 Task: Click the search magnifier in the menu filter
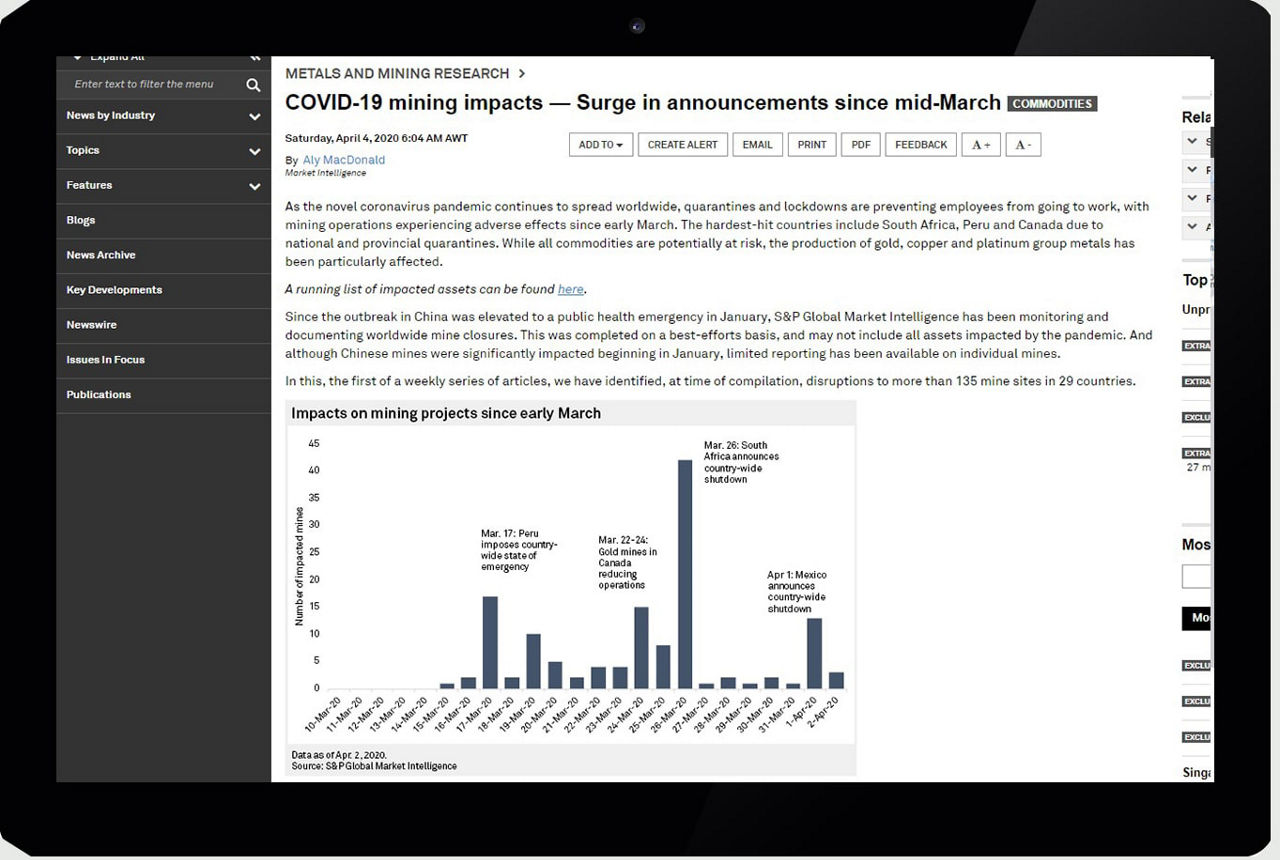[x=254, y=85]
